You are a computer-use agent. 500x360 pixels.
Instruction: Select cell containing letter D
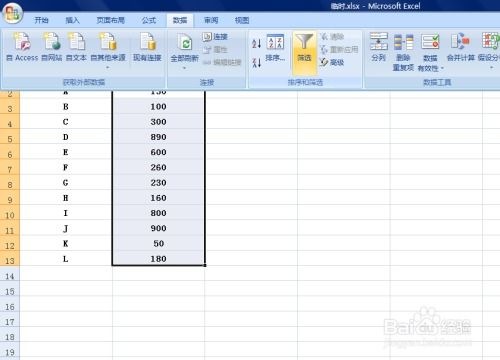coord(66,137)
